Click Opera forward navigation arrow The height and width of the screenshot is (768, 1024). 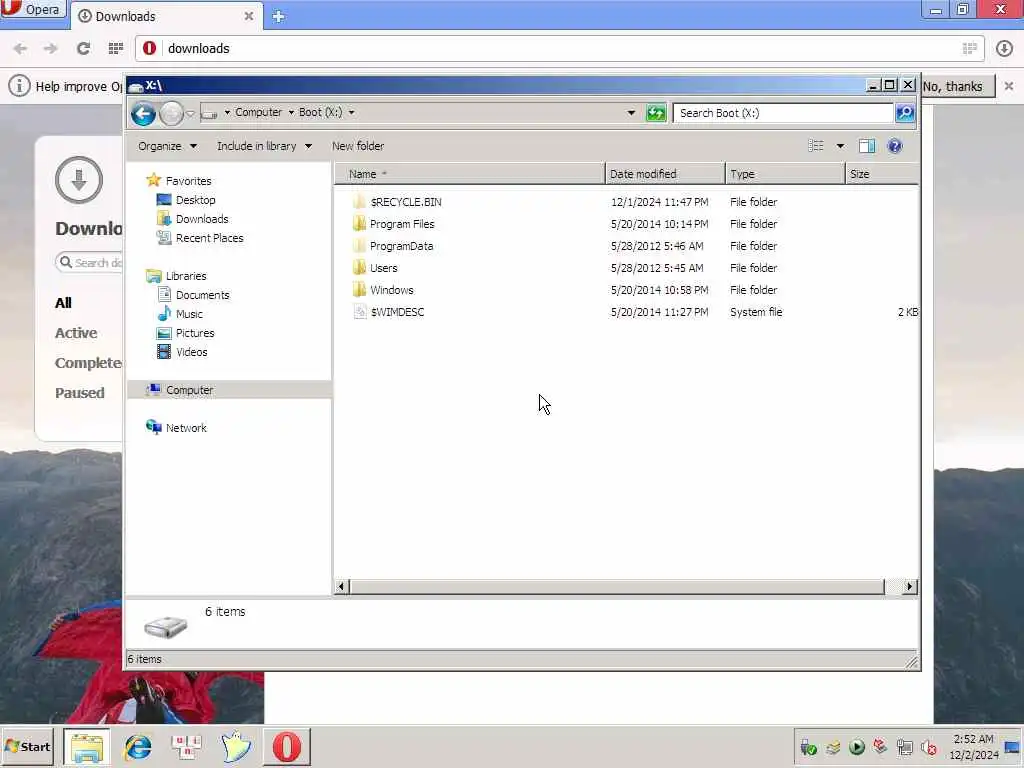pos(50,48)
